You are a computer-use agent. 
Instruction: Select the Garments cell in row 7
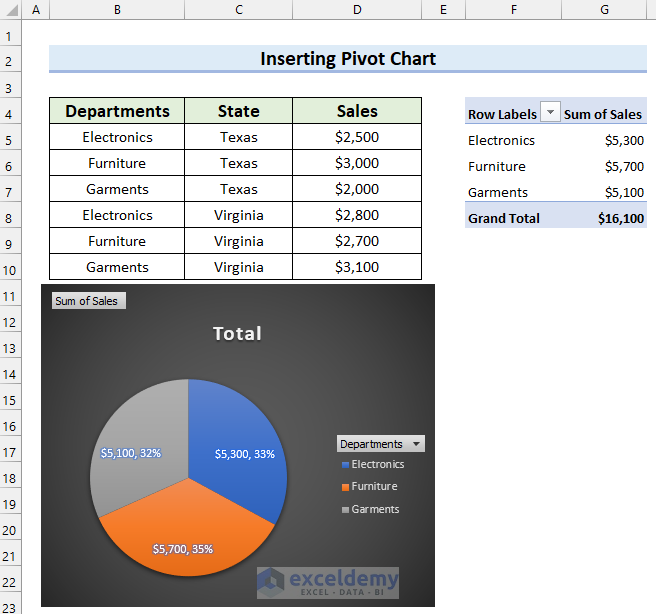(x=117, y=189)
